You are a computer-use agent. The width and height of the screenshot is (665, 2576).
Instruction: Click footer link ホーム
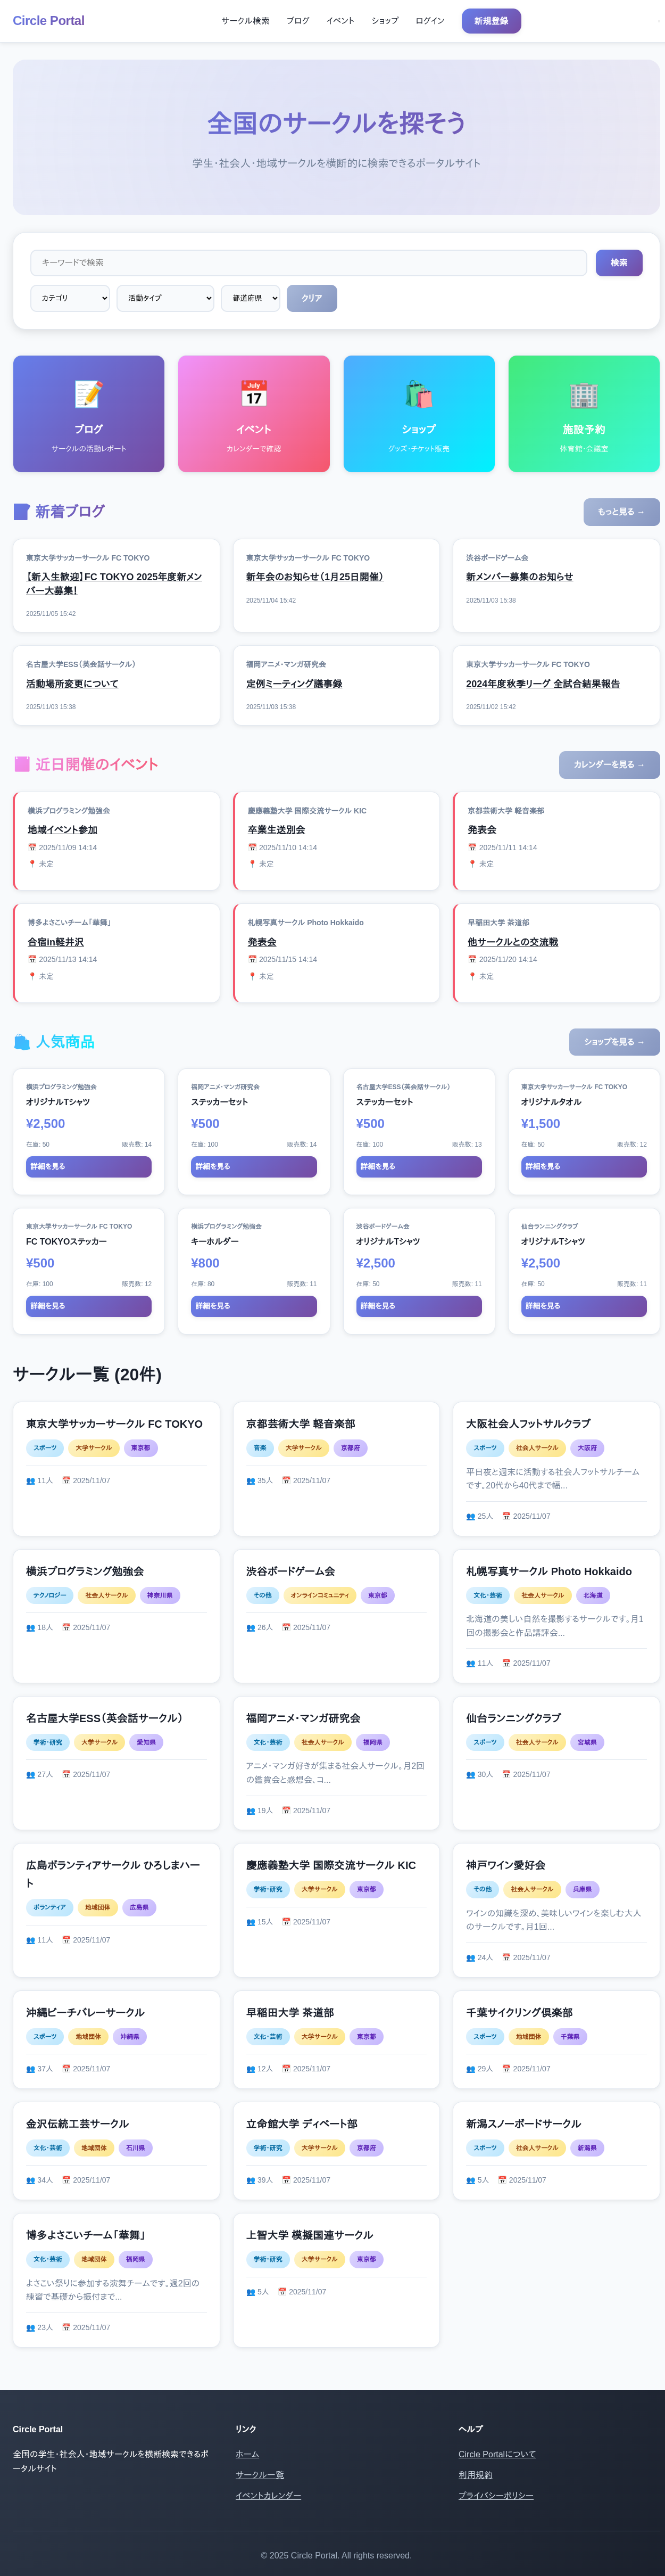tap(247, 2454)
